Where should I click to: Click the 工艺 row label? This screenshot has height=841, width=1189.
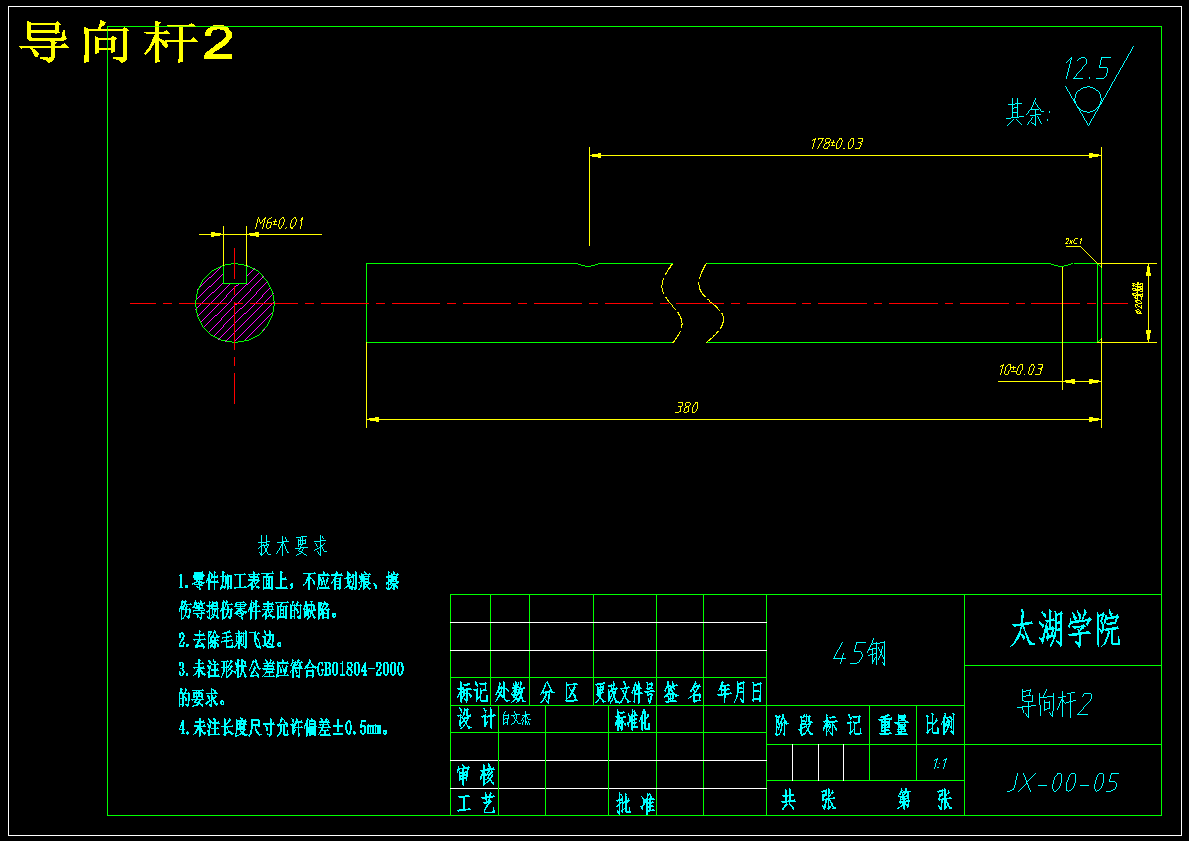475,803
